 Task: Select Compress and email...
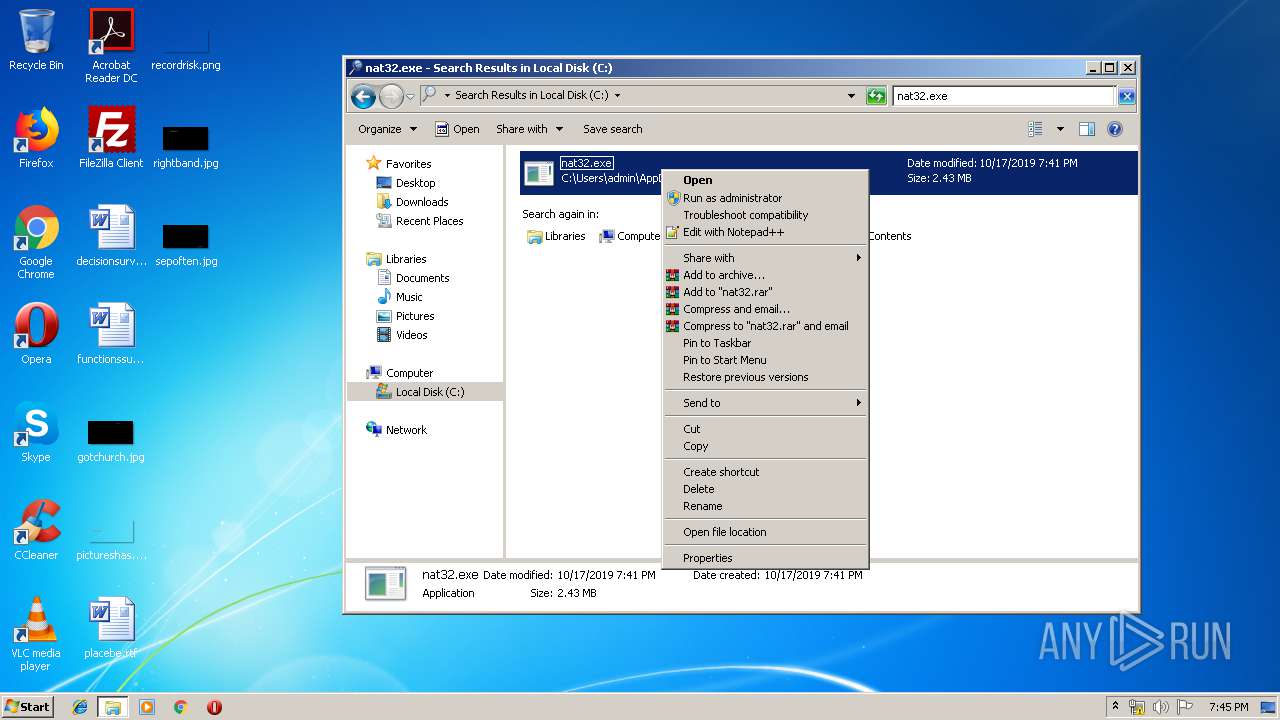766,309
